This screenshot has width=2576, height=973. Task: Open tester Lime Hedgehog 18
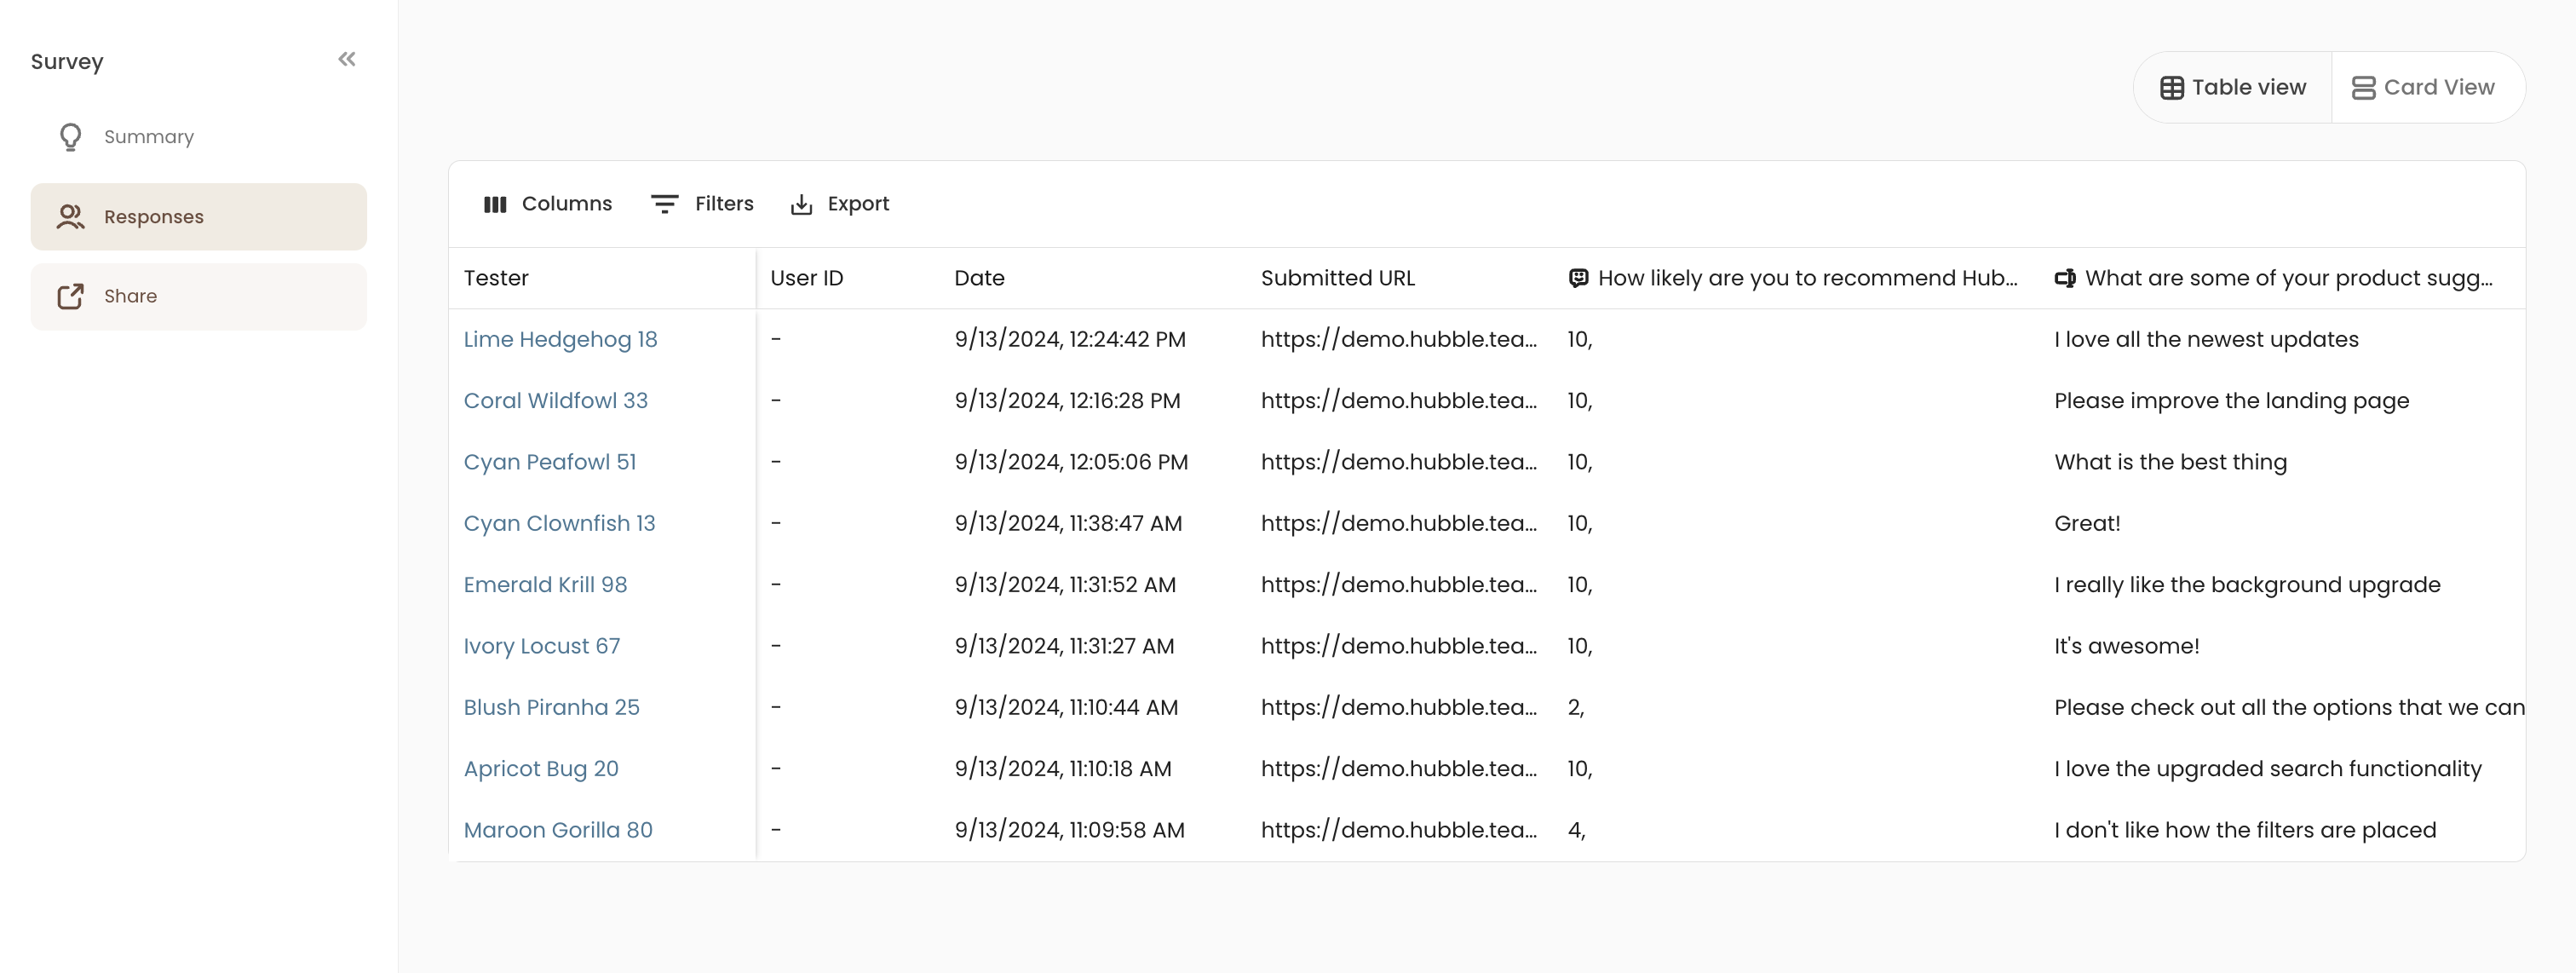[560, 339]
